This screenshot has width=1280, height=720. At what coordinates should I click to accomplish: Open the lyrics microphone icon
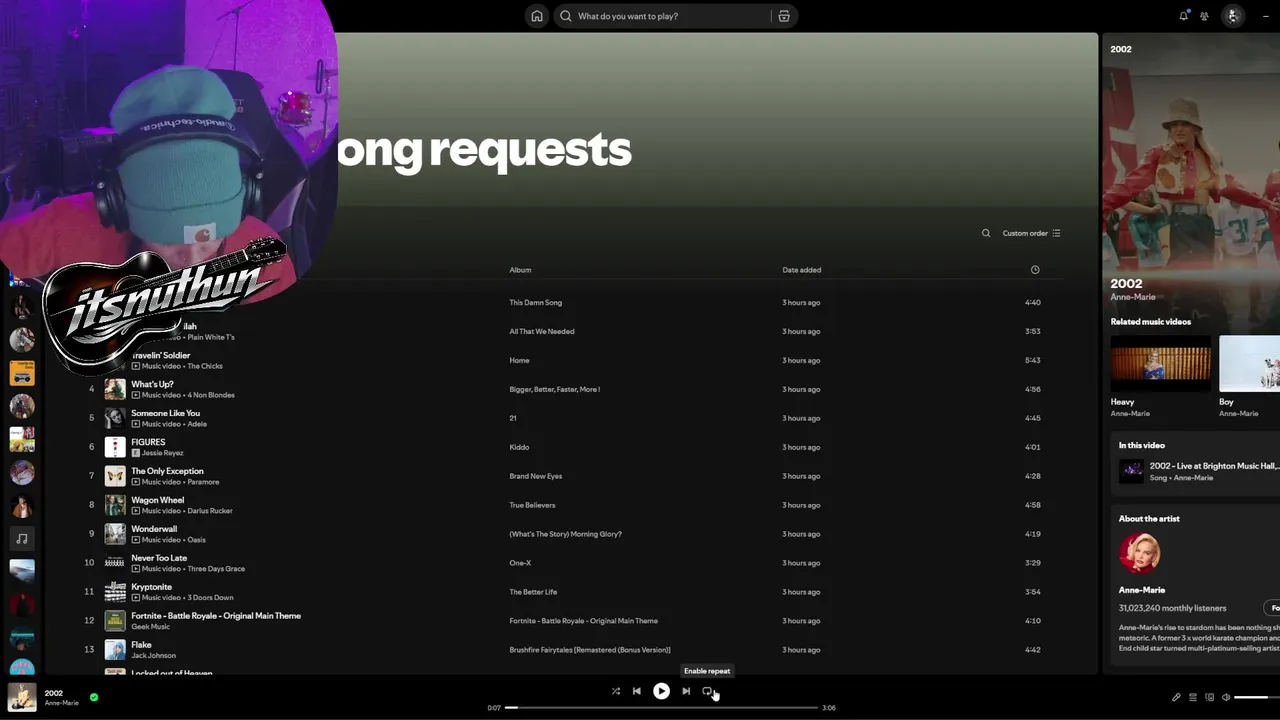pyautogui.click(x=1176, y=697)
